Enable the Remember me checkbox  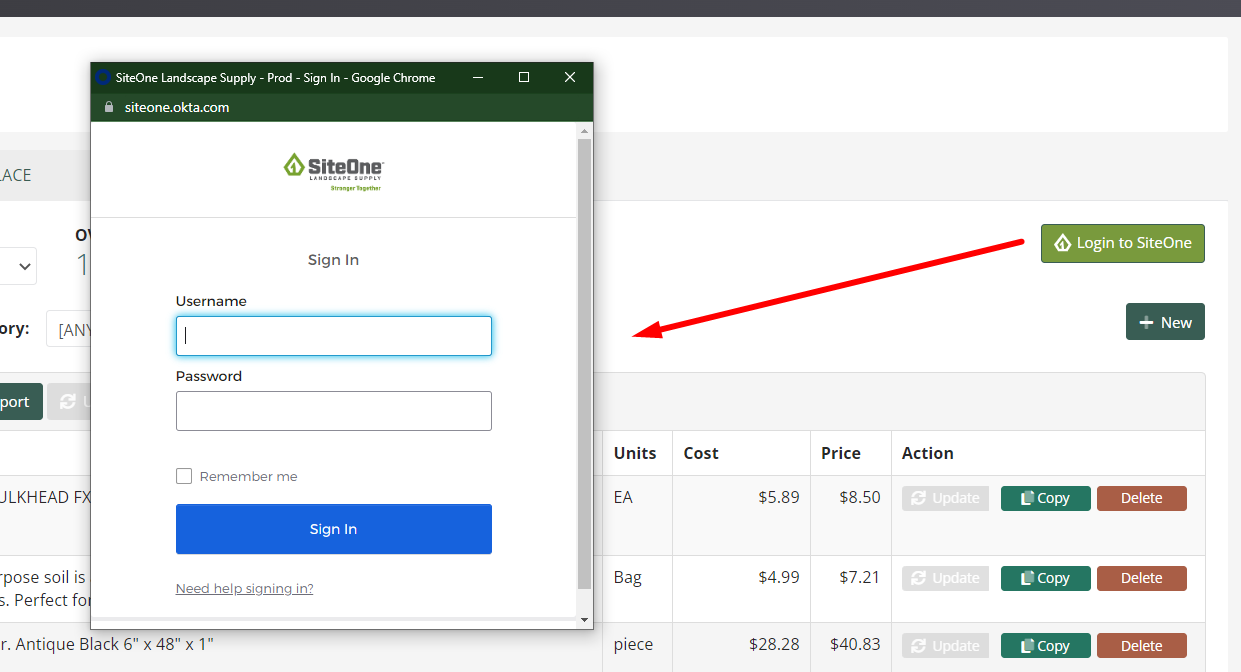coord(184,476)
